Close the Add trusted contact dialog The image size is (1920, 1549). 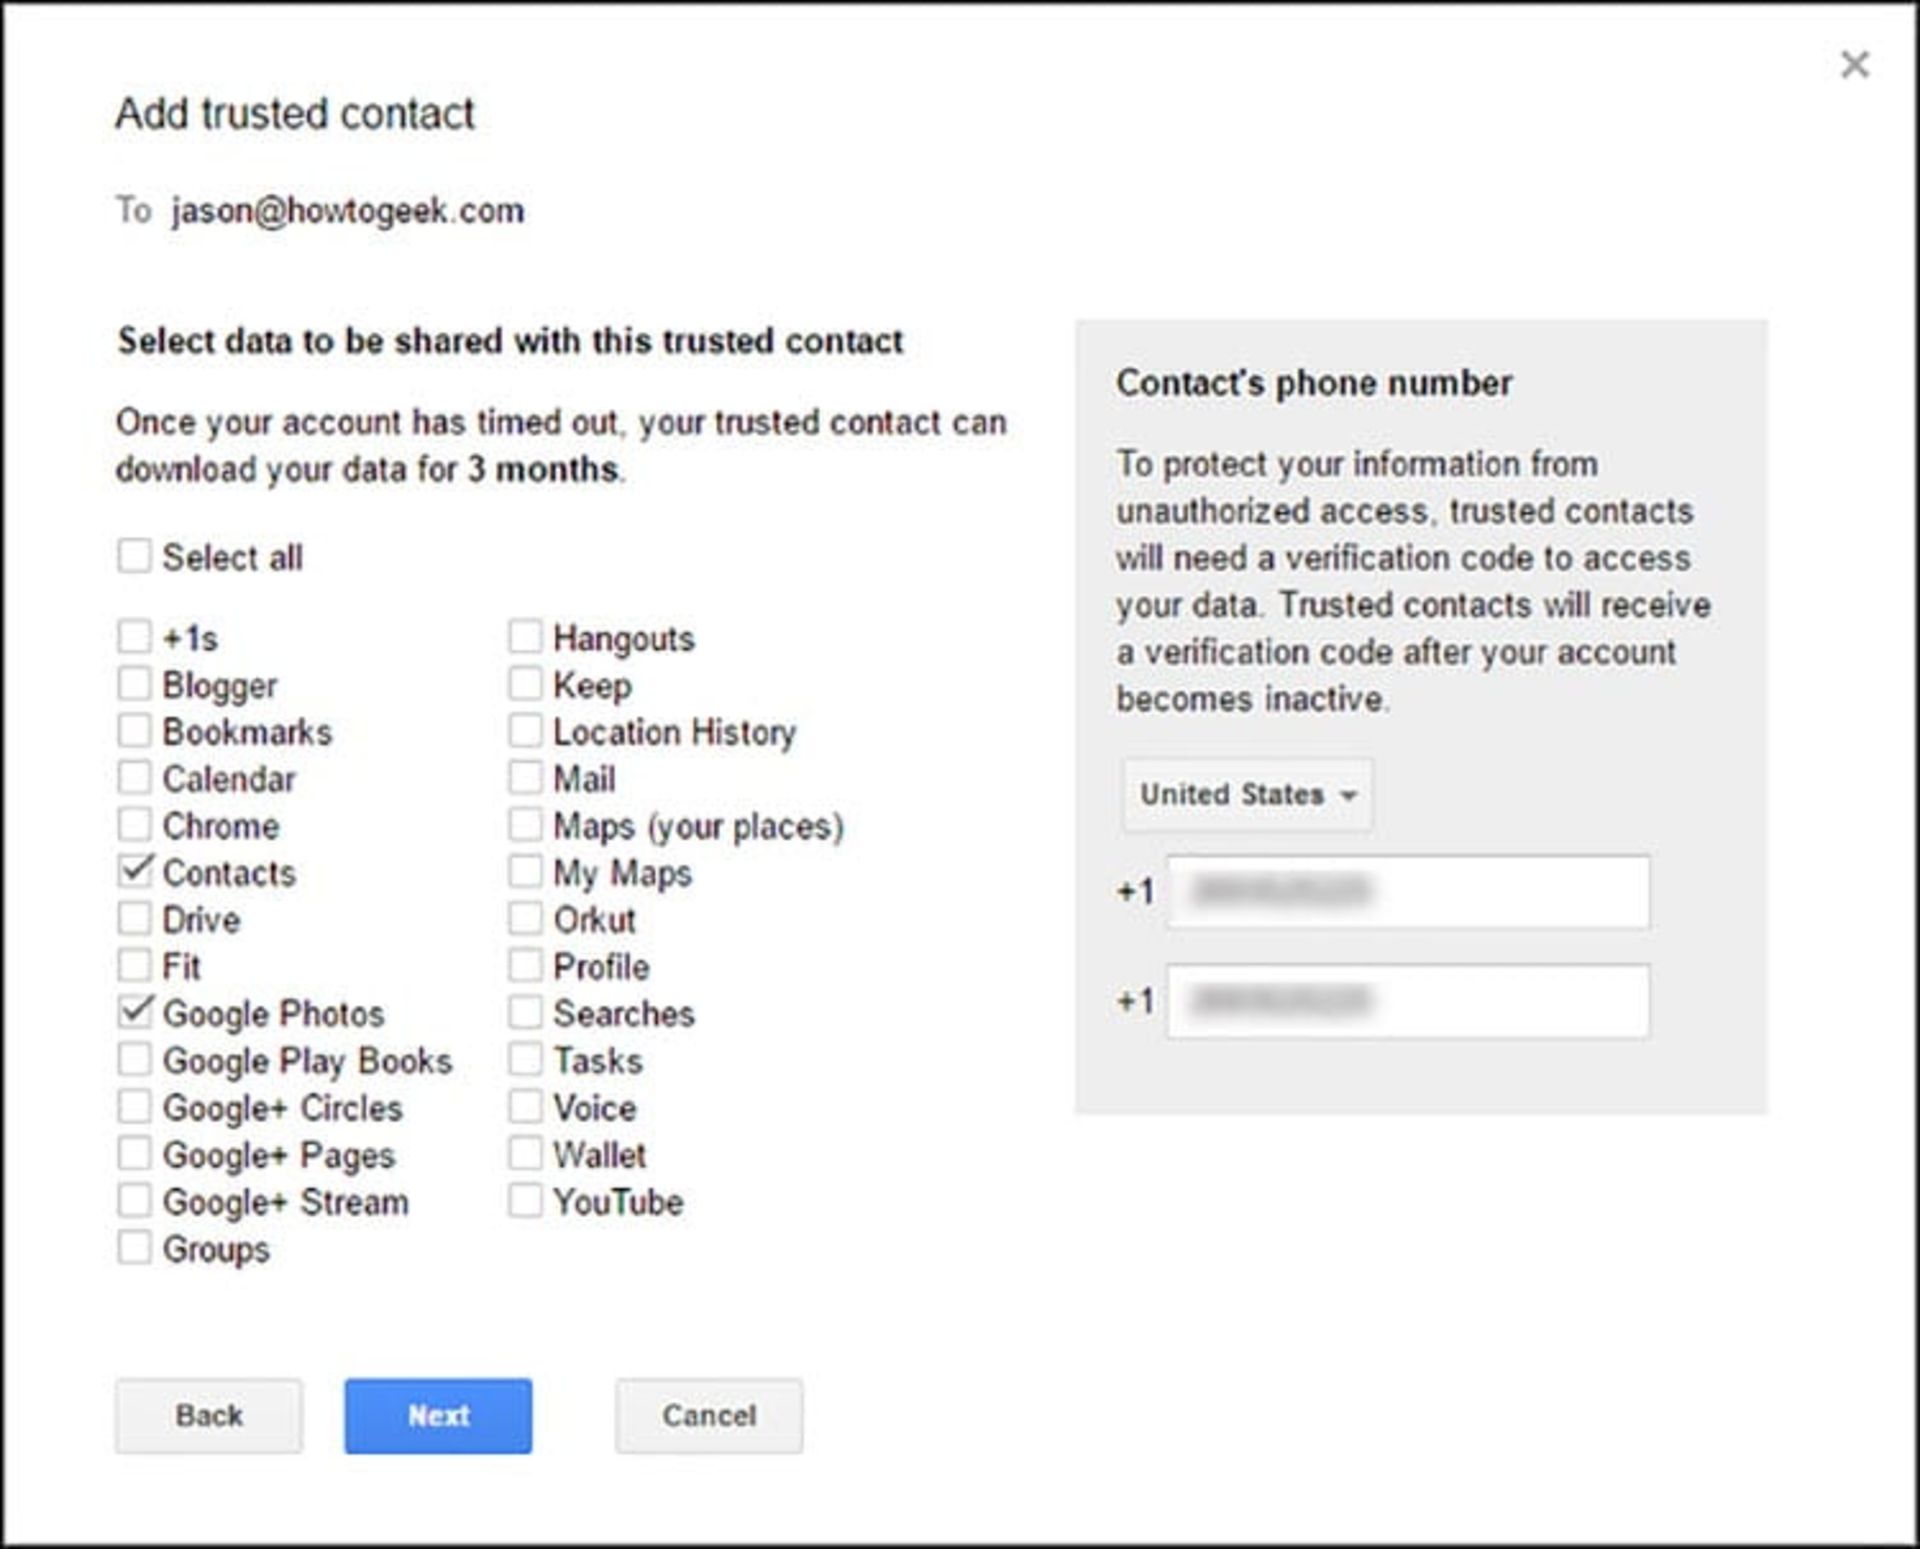pos(1854,65)
